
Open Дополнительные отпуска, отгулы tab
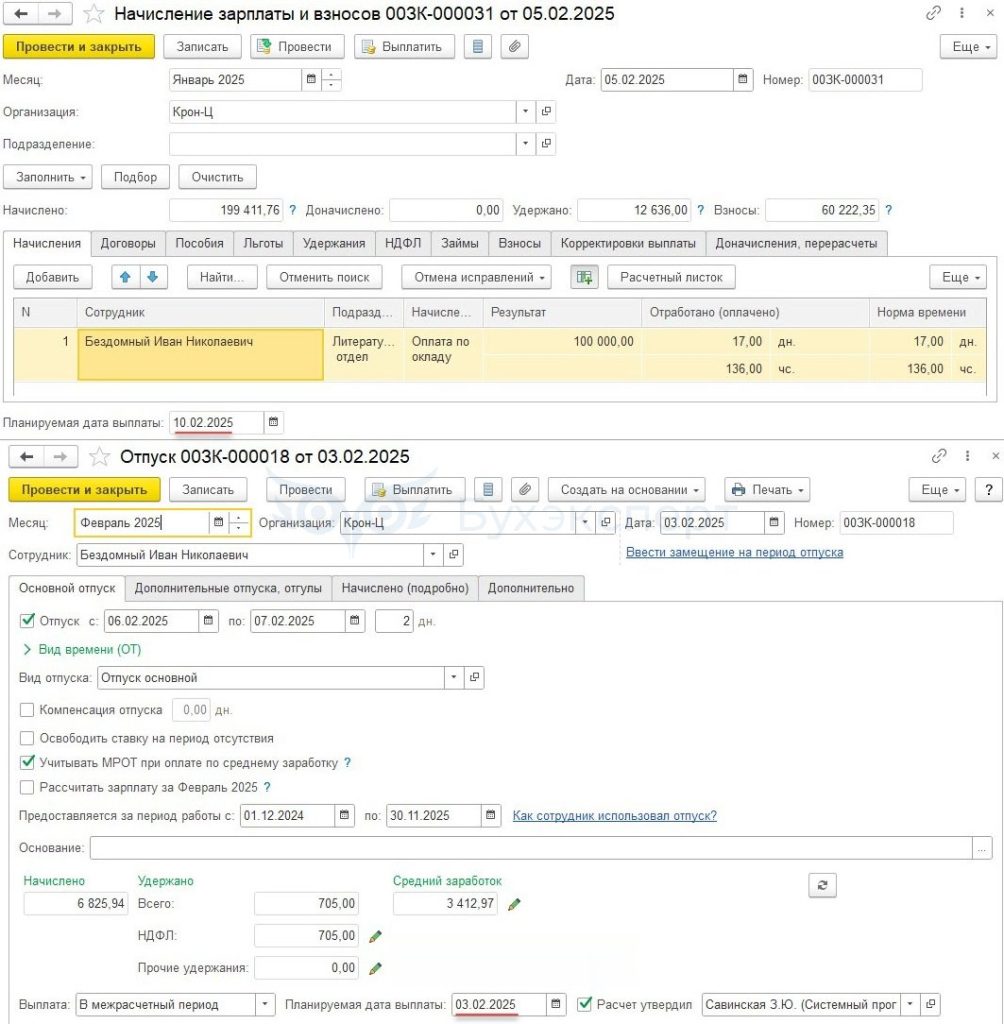228,588
